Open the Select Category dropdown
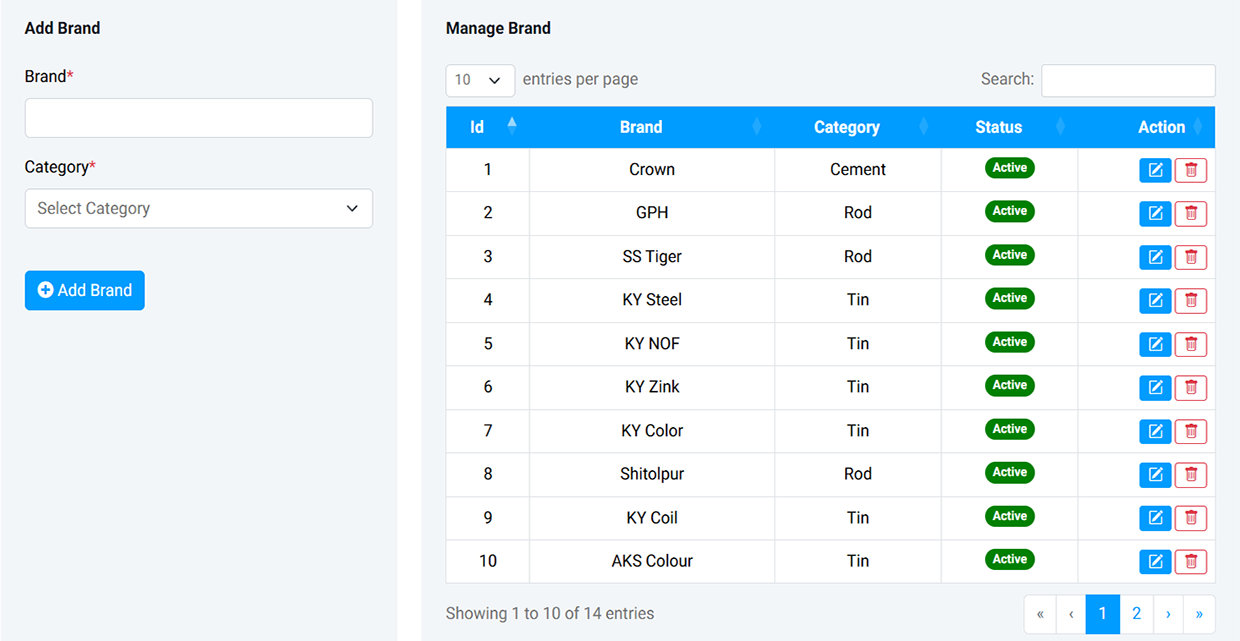This screenshot has height=641, width=1240. pos(199,209)
